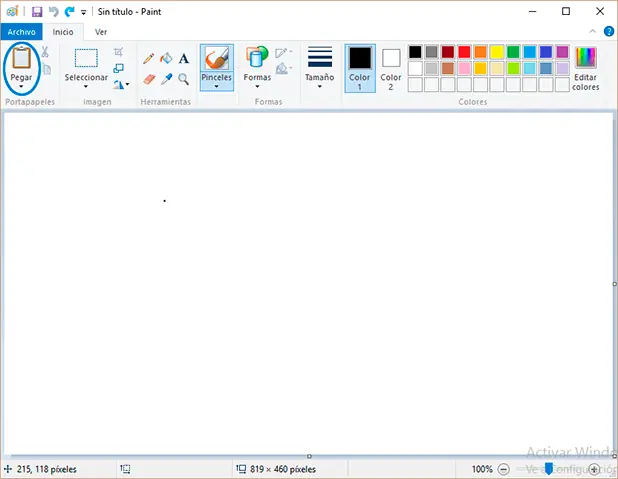This screenshot has width=618, height=479.
Task: Select the rectangular Seleccionar tool
Action: pyautogui.click(x=86, y=58)
